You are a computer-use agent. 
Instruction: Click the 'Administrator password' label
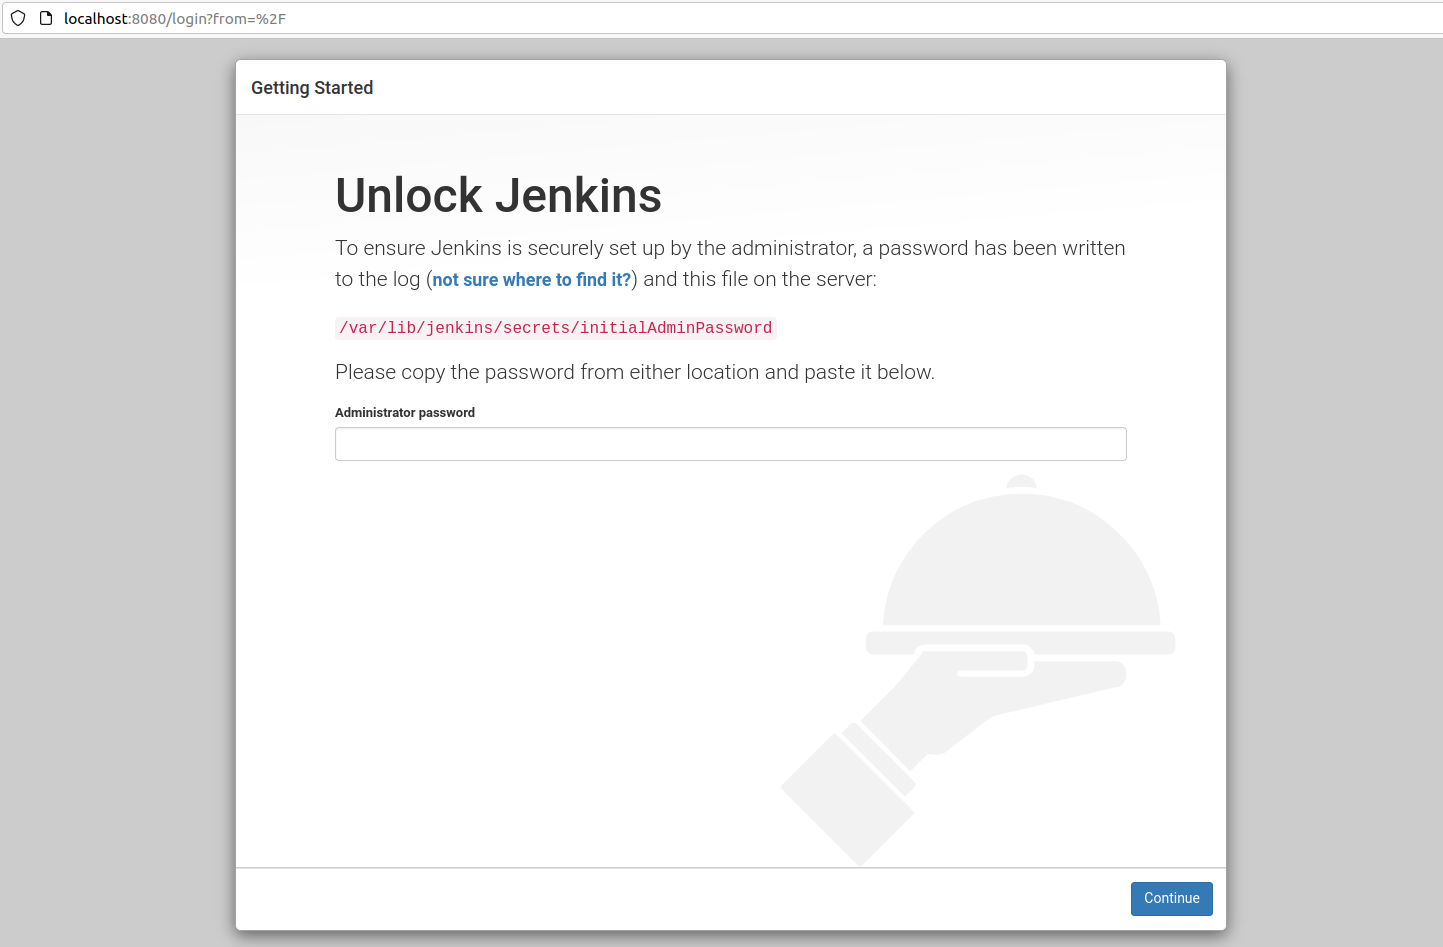(405, 413)
